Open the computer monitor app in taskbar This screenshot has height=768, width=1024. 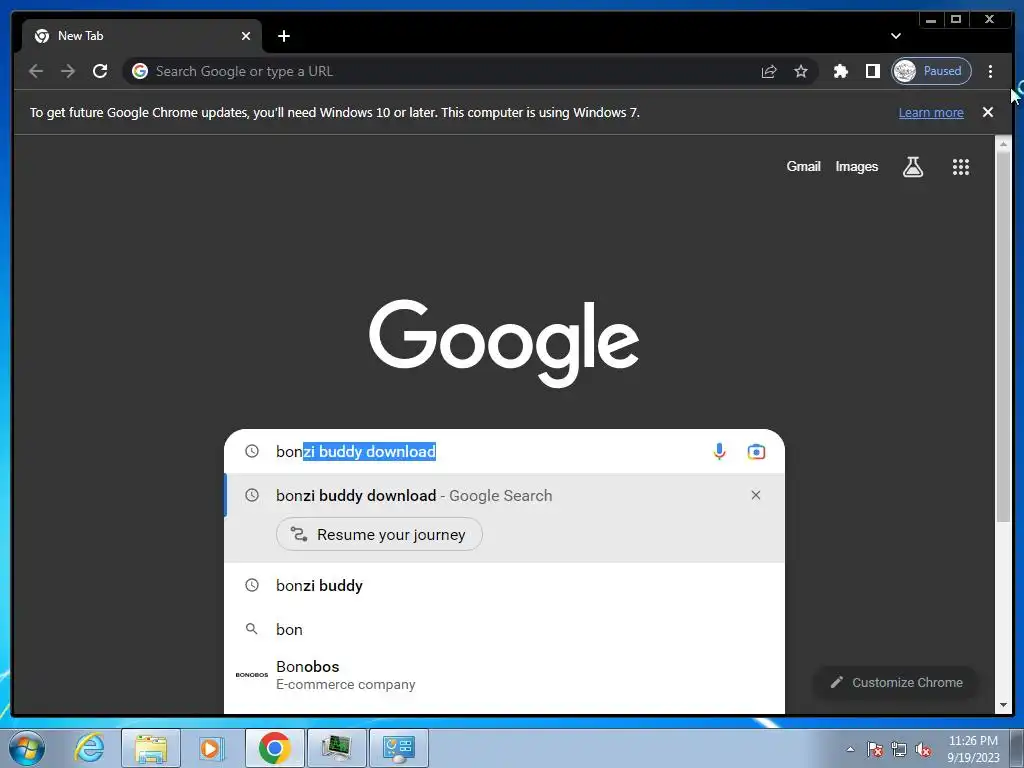336,748
